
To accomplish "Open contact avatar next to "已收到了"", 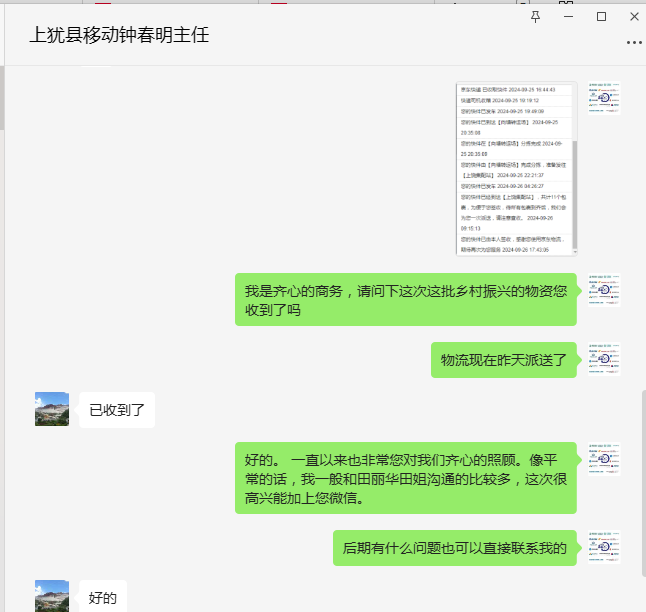I will (52, 408).
